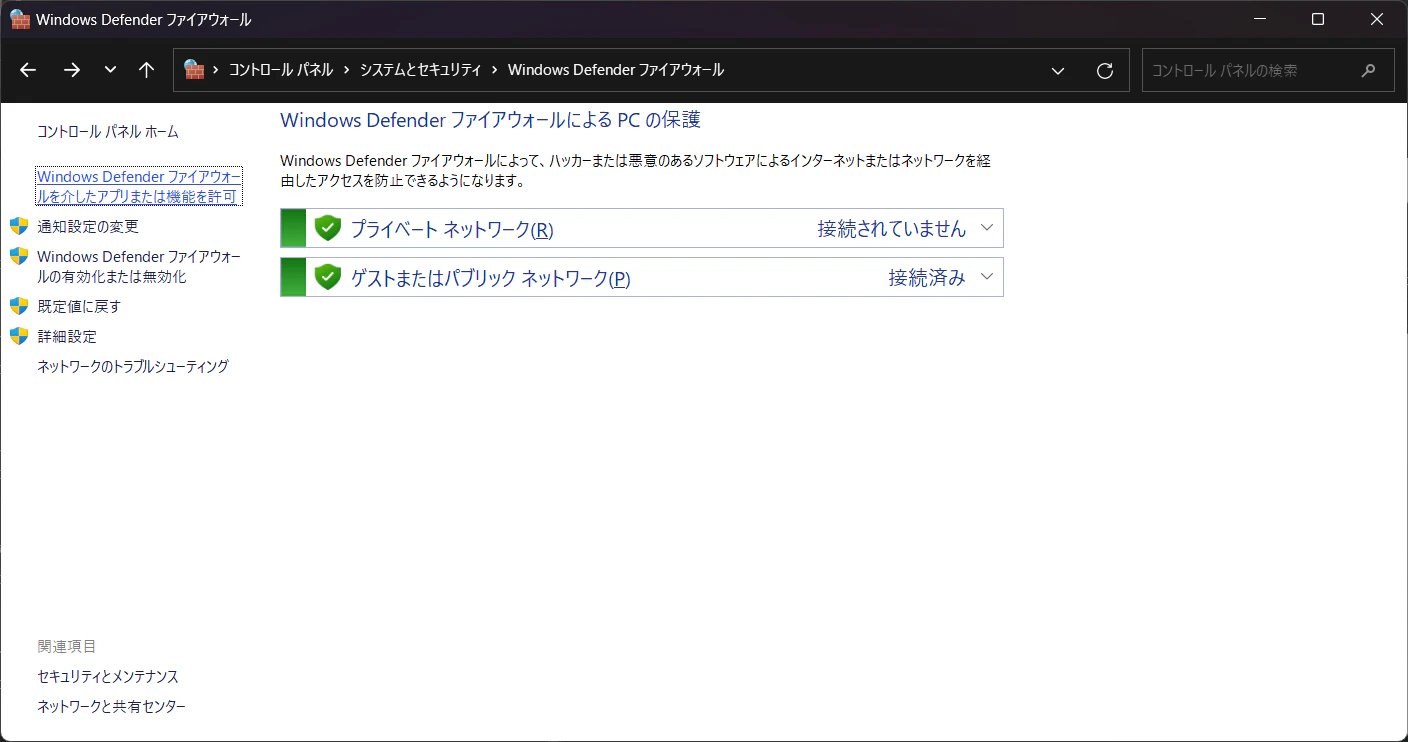Maximize the firewall window
1408x742 pixels.
click(1318, 19)
